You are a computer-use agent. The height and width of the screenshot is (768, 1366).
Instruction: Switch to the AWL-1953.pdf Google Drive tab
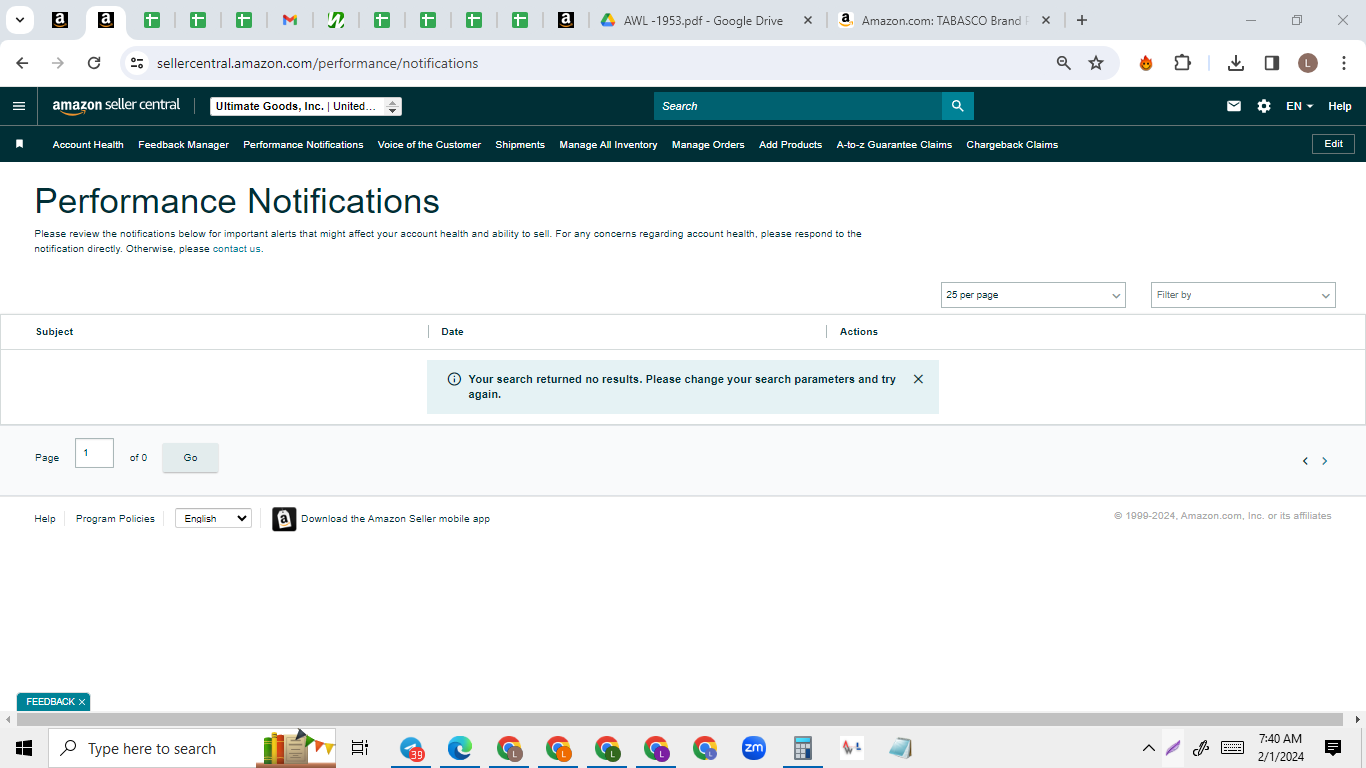click(x=703, y=20)
